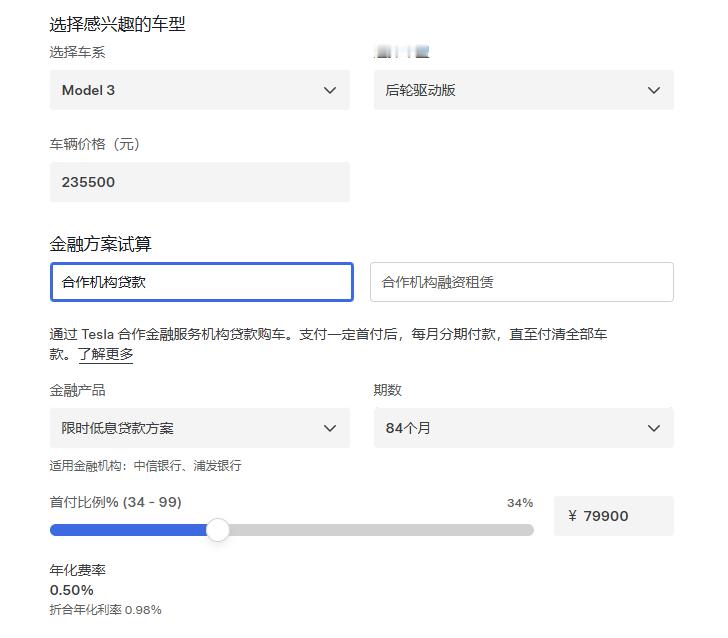Expand the 限时低息贷款方案 product dropdown
The height and width of the screenshot is (638, 728).
pos(200,428)
